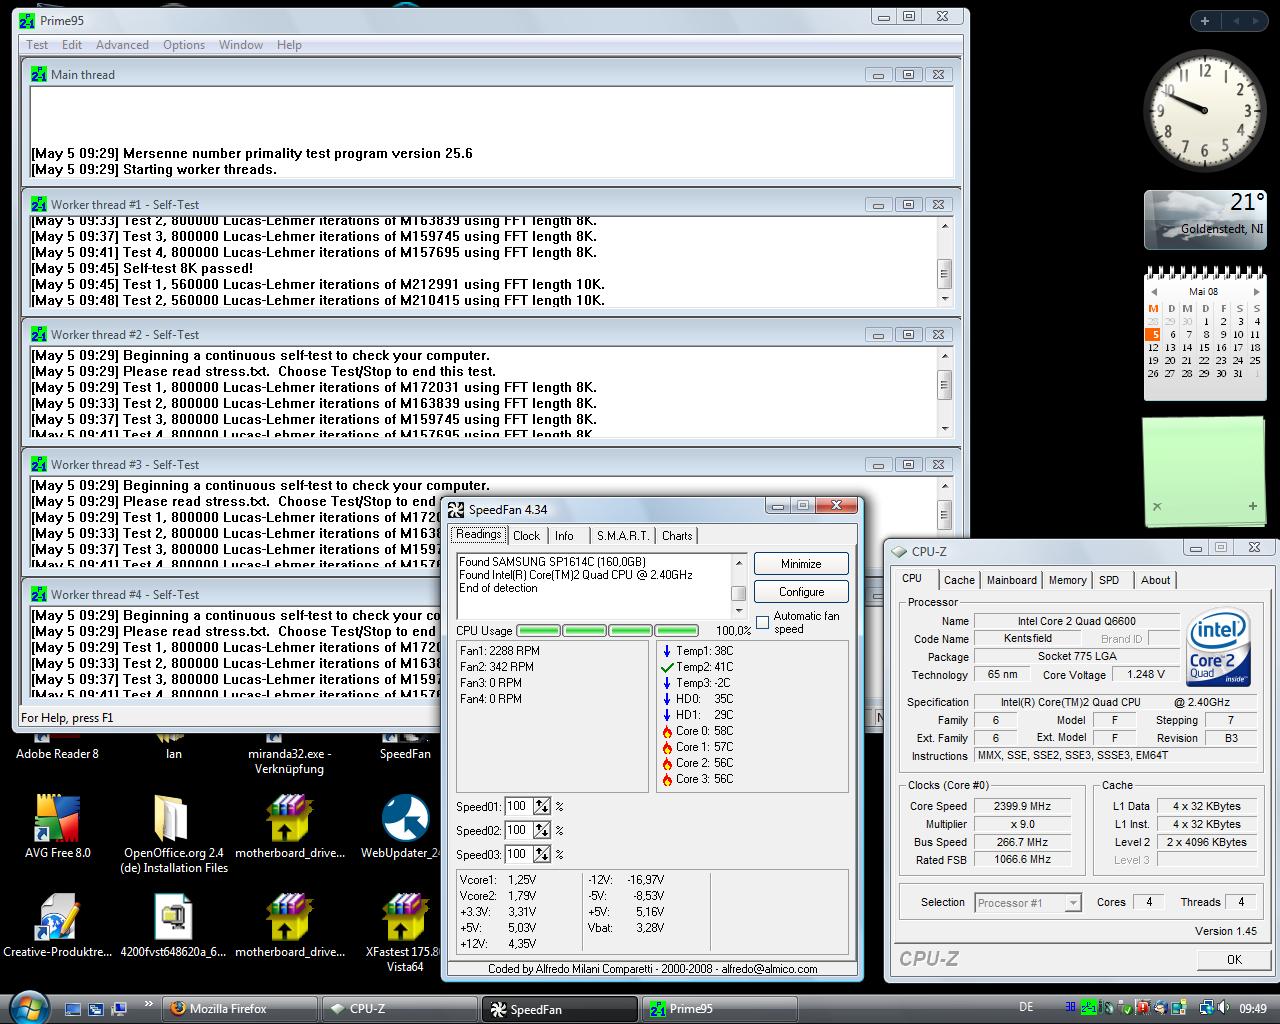Click the CPU-Z title bar icon
Screen dimensions: 1280x1024
tap(898, 551)
